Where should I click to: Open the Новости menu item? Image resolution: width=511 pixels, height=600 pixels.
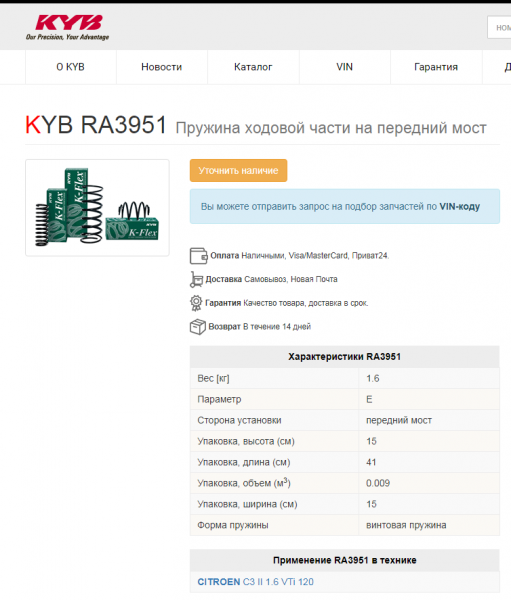coord(162,67)
